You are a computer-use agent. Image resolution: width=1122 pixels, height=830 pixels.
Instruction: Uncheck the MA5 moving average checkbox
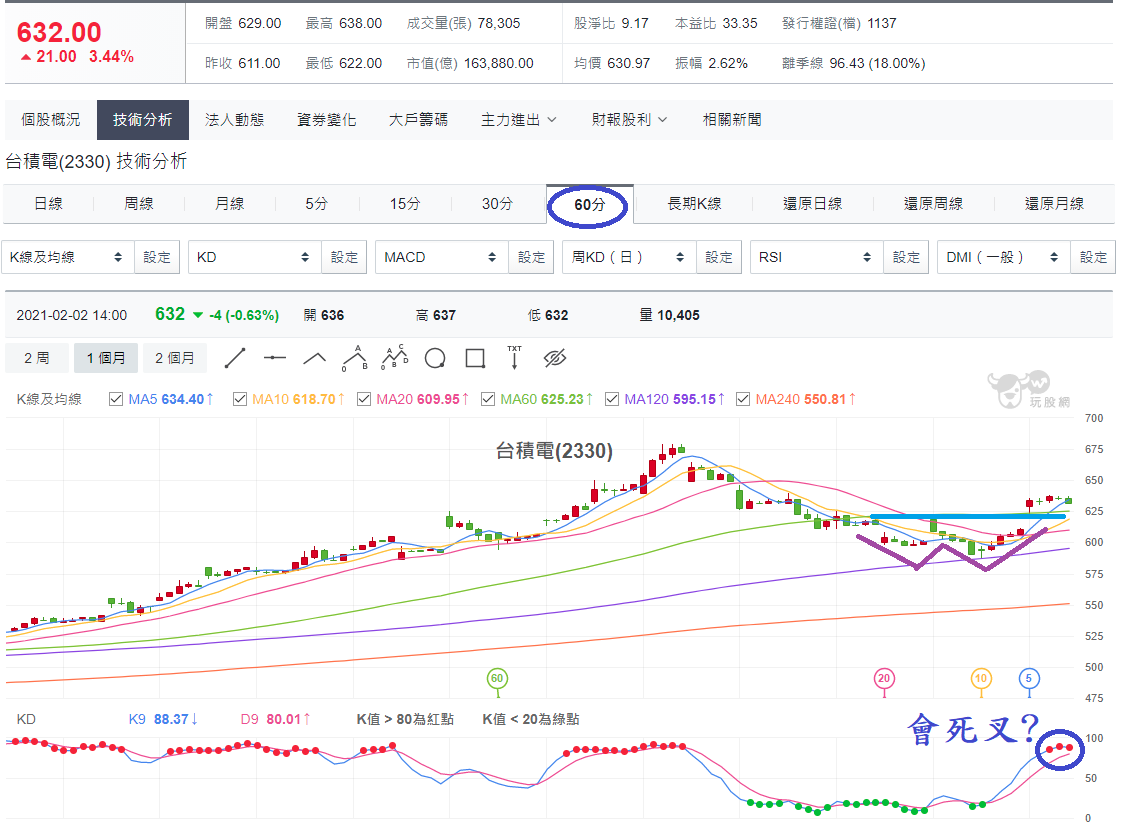[116, 399]
